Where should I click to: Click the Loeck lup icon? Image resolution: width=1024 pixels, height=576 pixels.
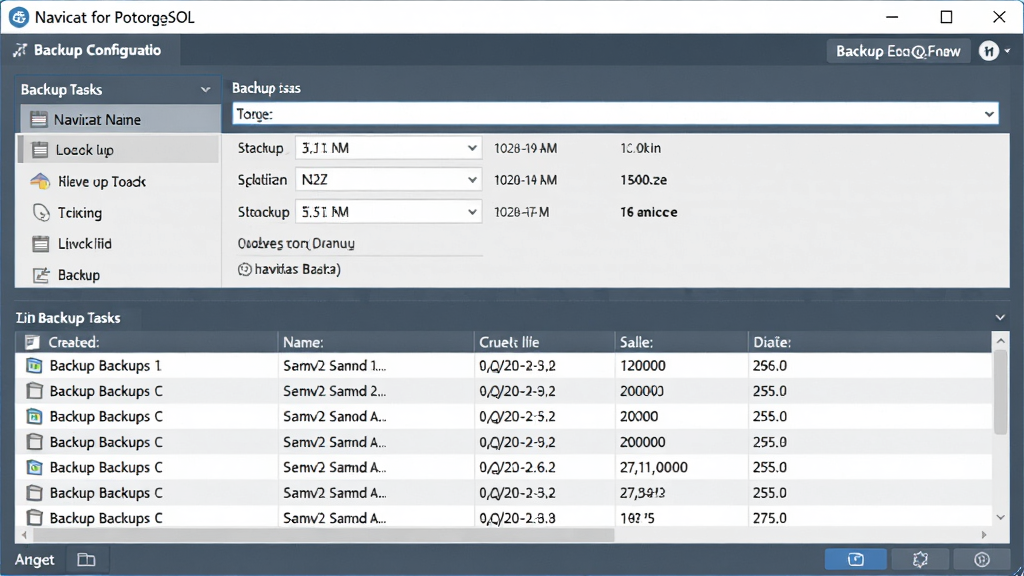click(x=40, y=150)
